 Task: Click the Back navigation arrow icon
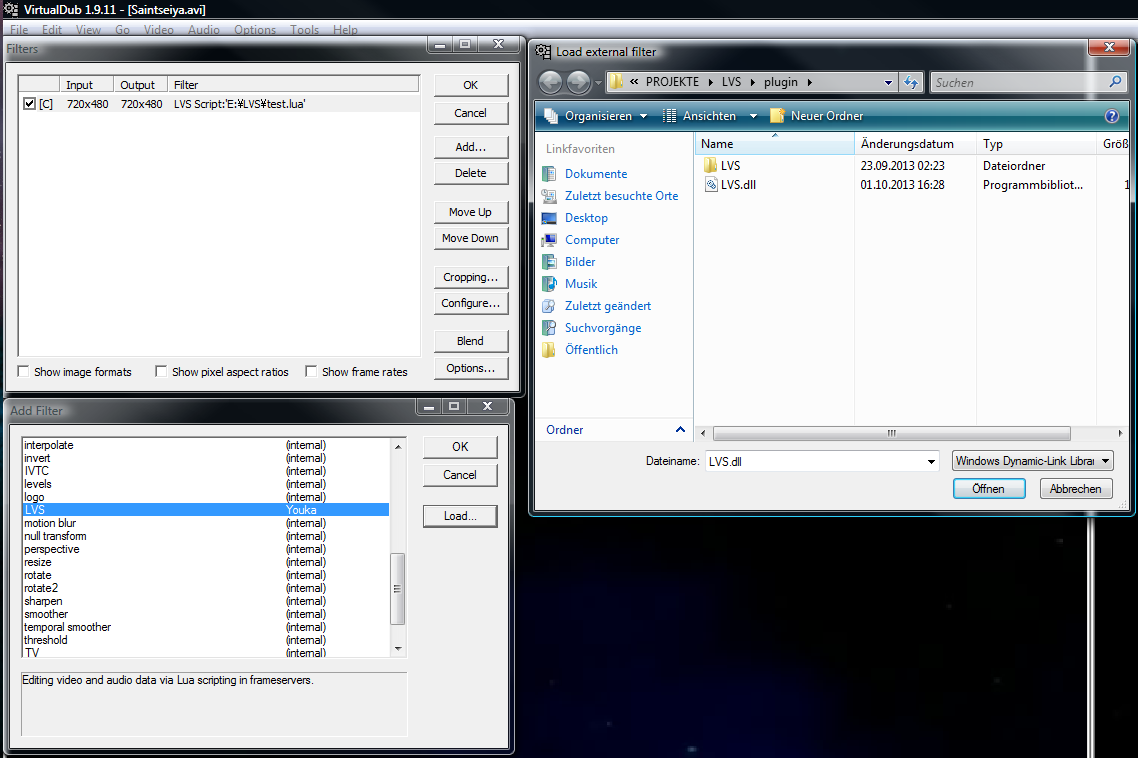(551, 82)
